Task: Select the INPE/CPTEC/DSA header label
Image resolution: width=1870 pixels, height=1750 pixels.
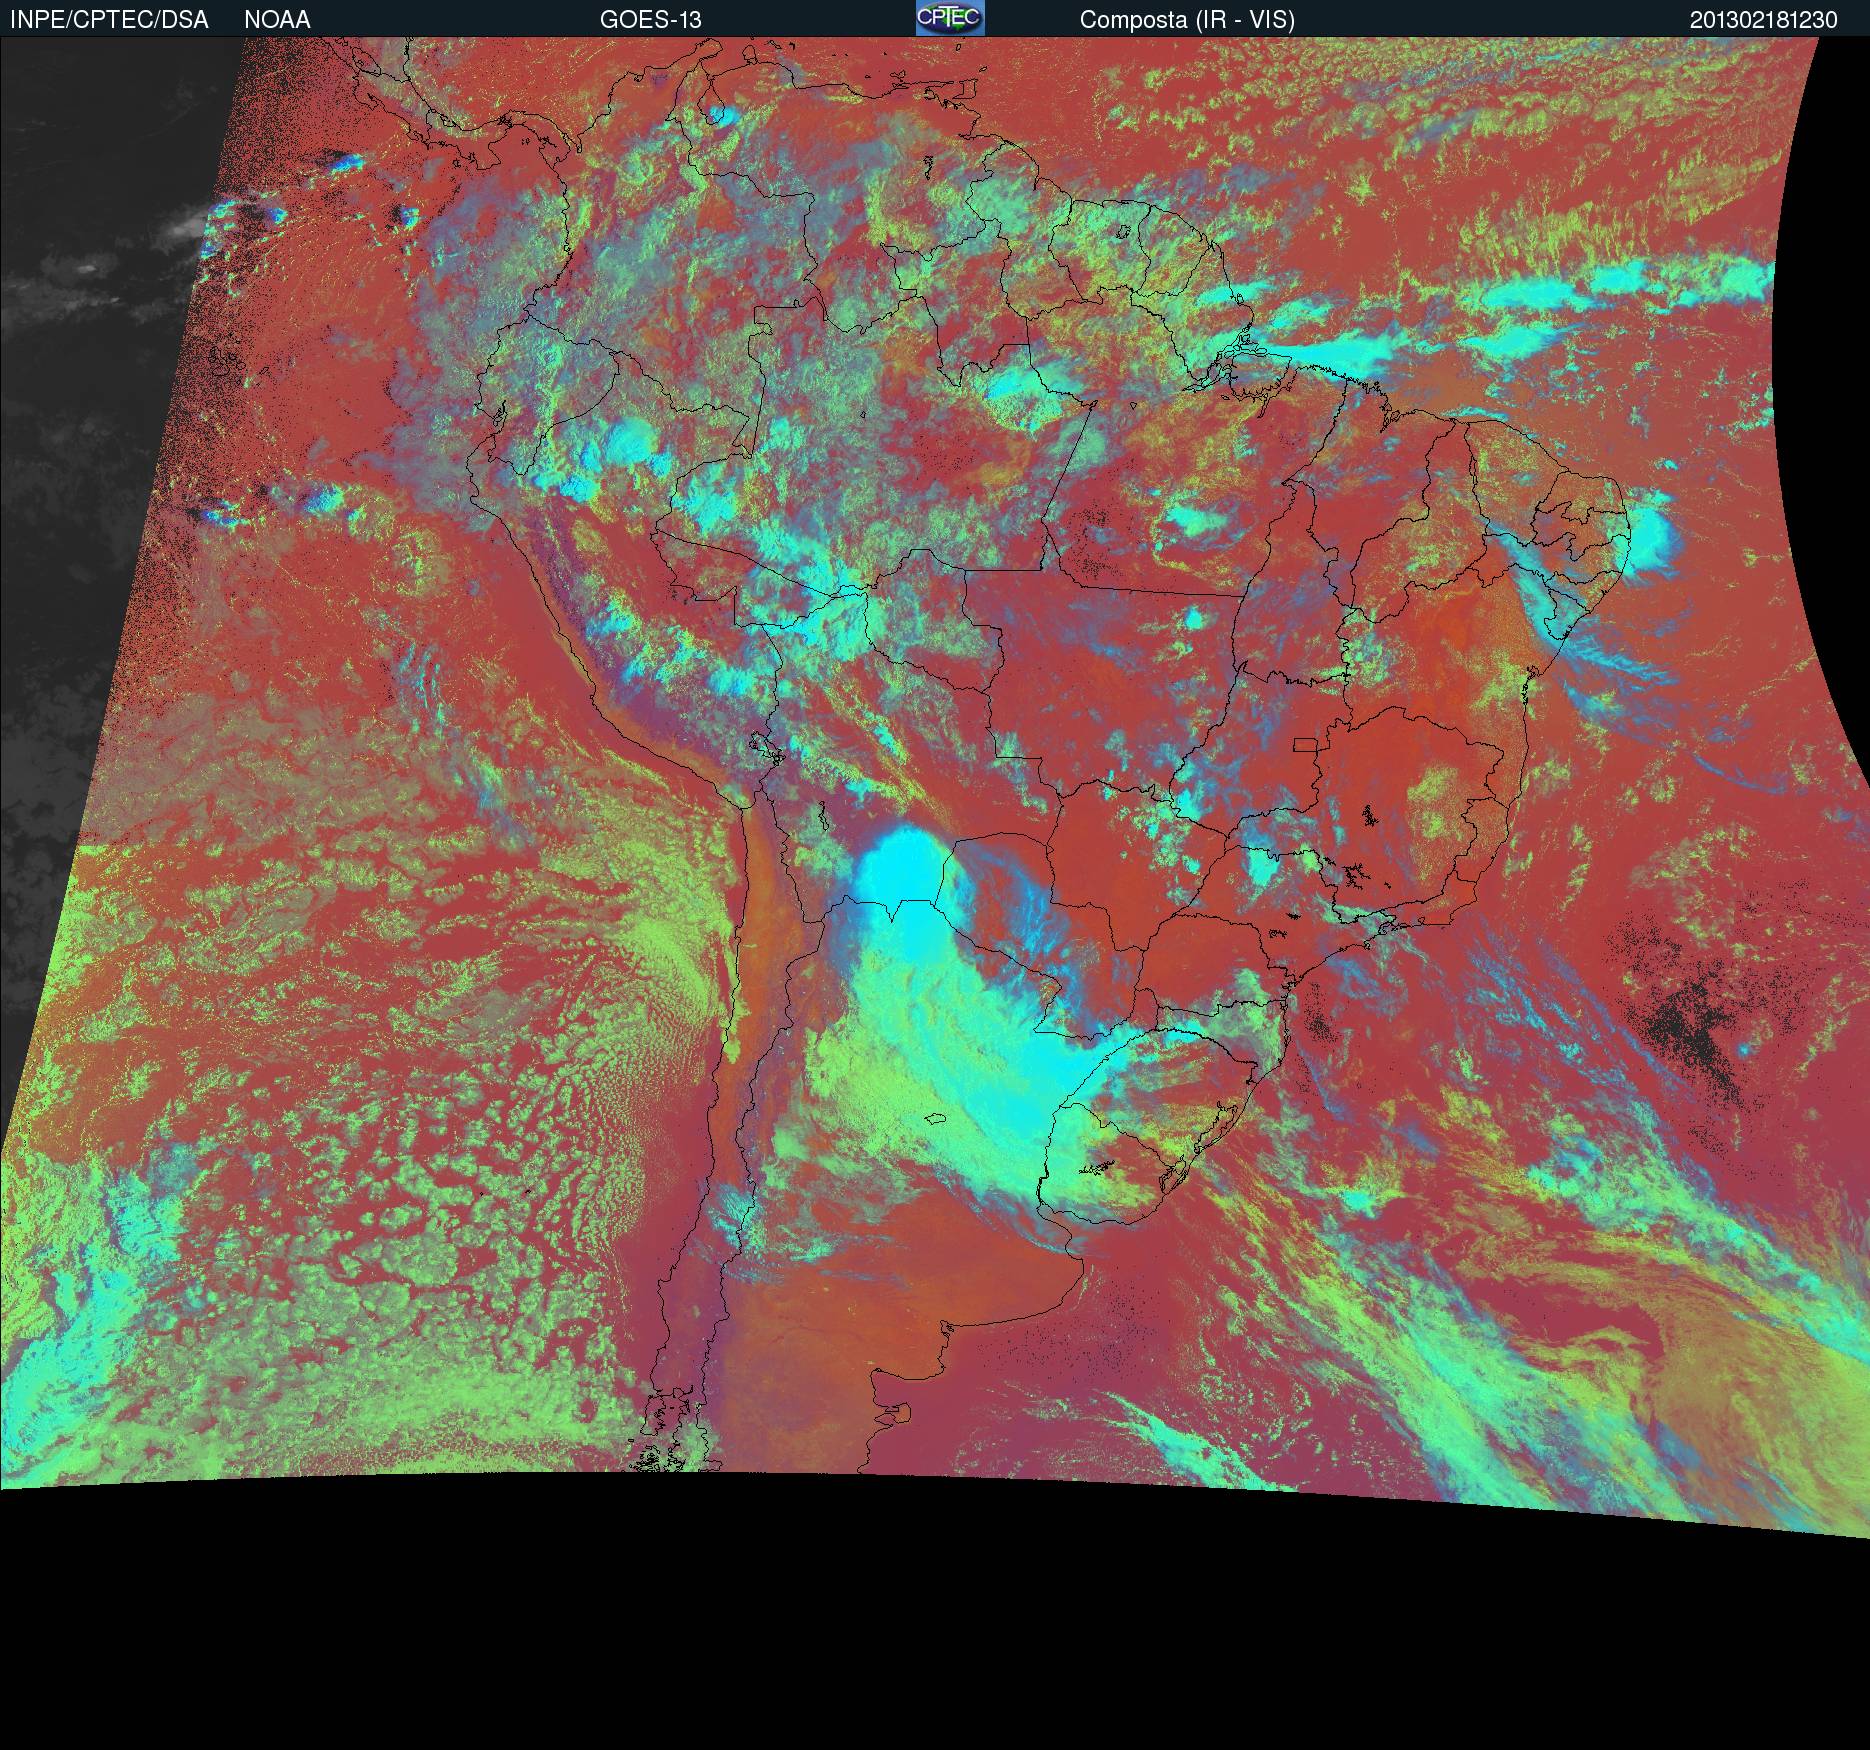Action: click(x=109, y=20)
